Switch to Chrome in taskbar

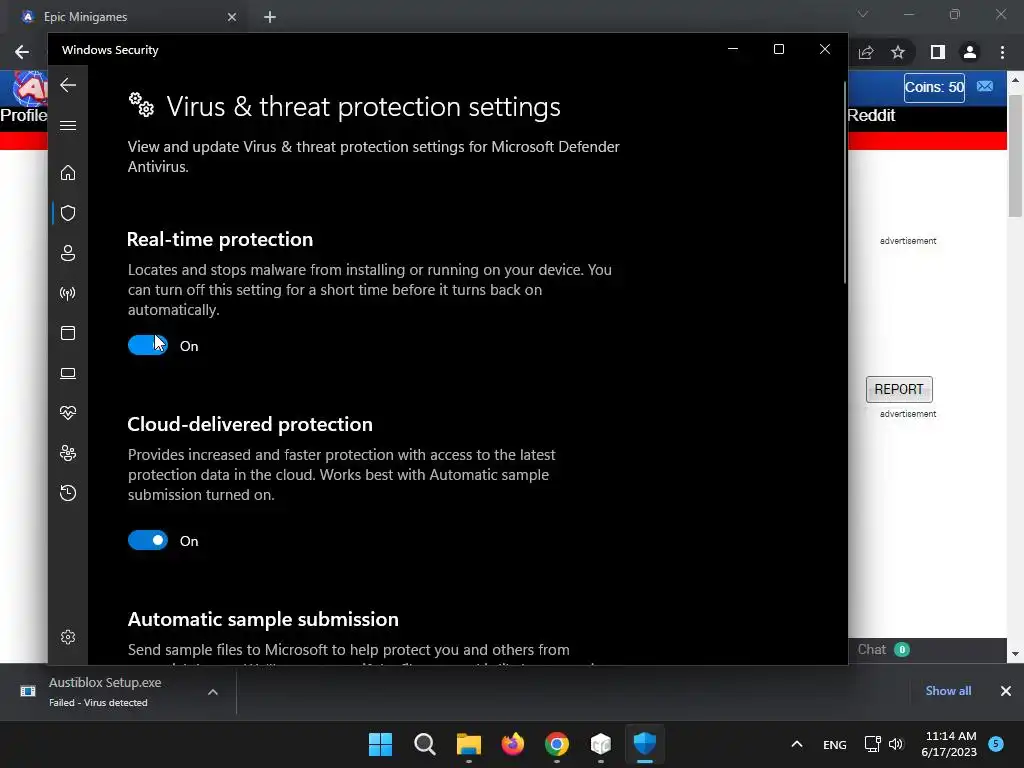pos(556,744)
